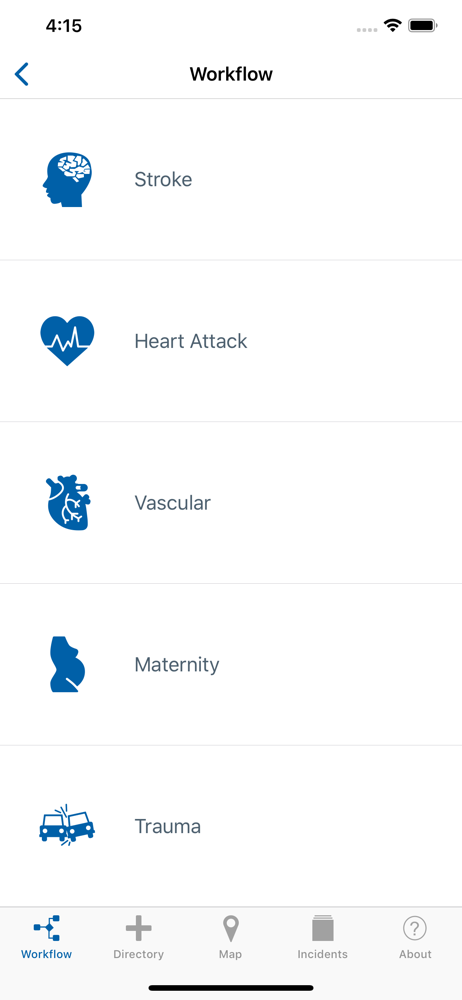Tap the pregnant silhouette Maternity icon

pos(68,664)
